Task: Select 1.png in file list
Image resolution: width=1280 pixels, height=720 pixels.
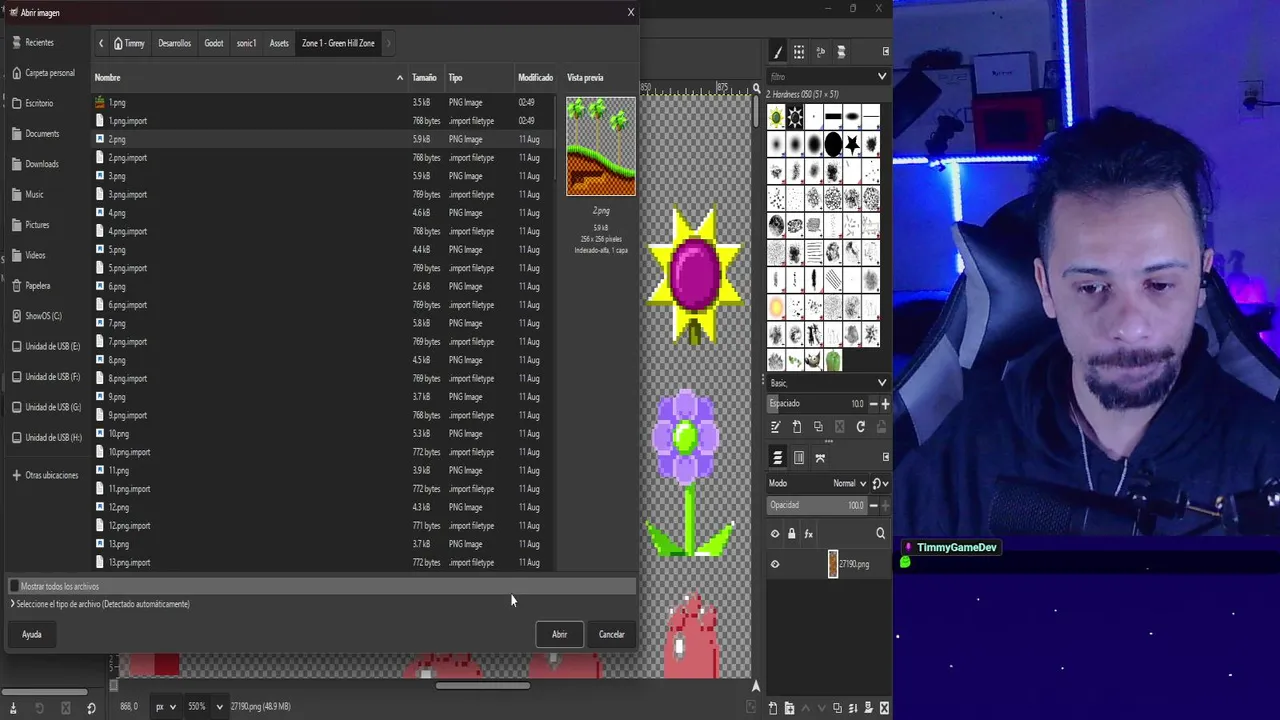Action: pos(323,103)
